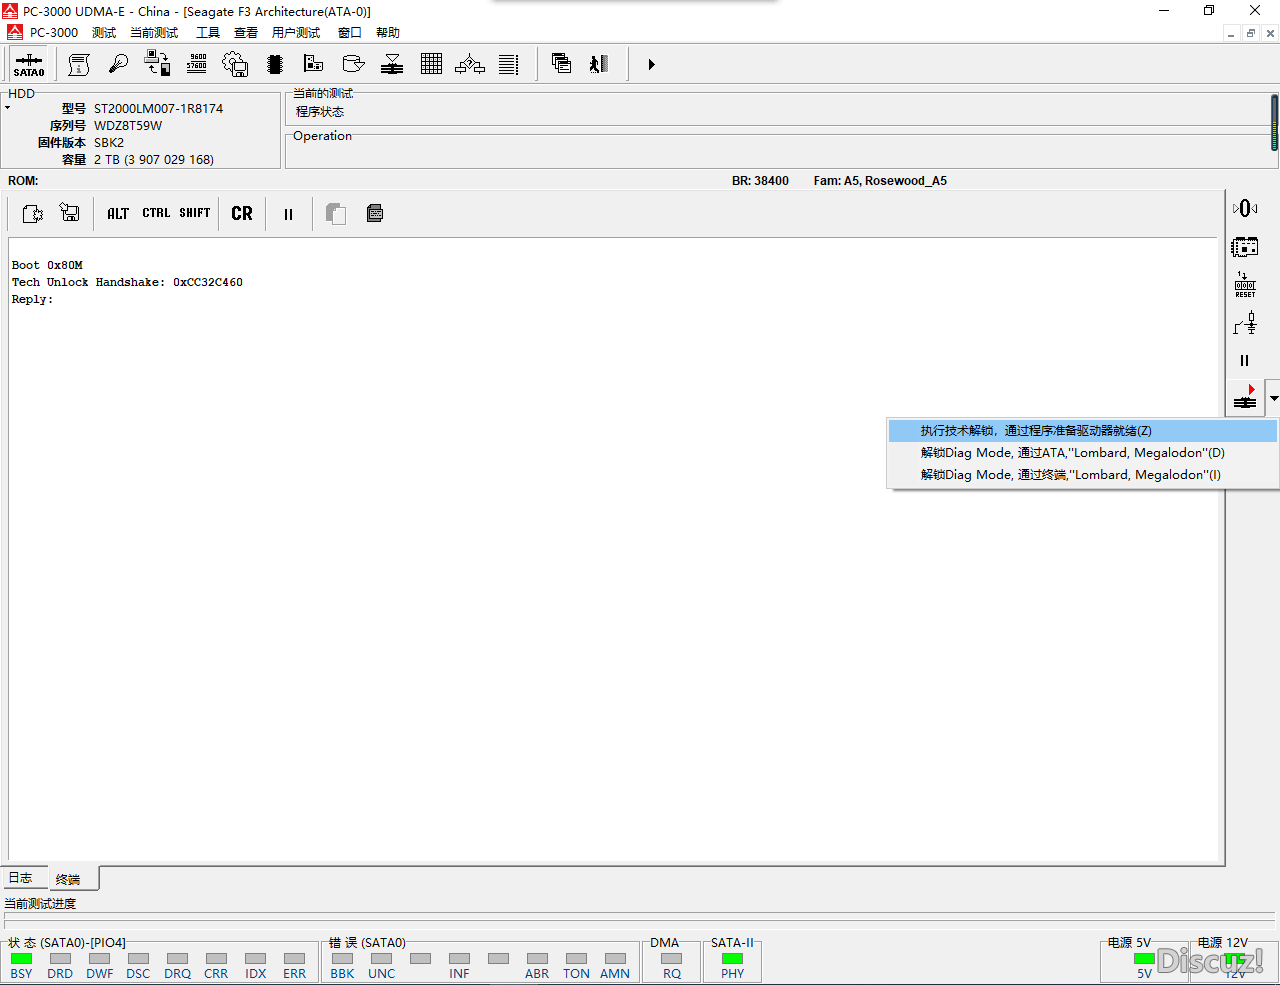Open the 帮助 menu
Viewport: 1280px width, 985px height.
click(x=388, y=33)
